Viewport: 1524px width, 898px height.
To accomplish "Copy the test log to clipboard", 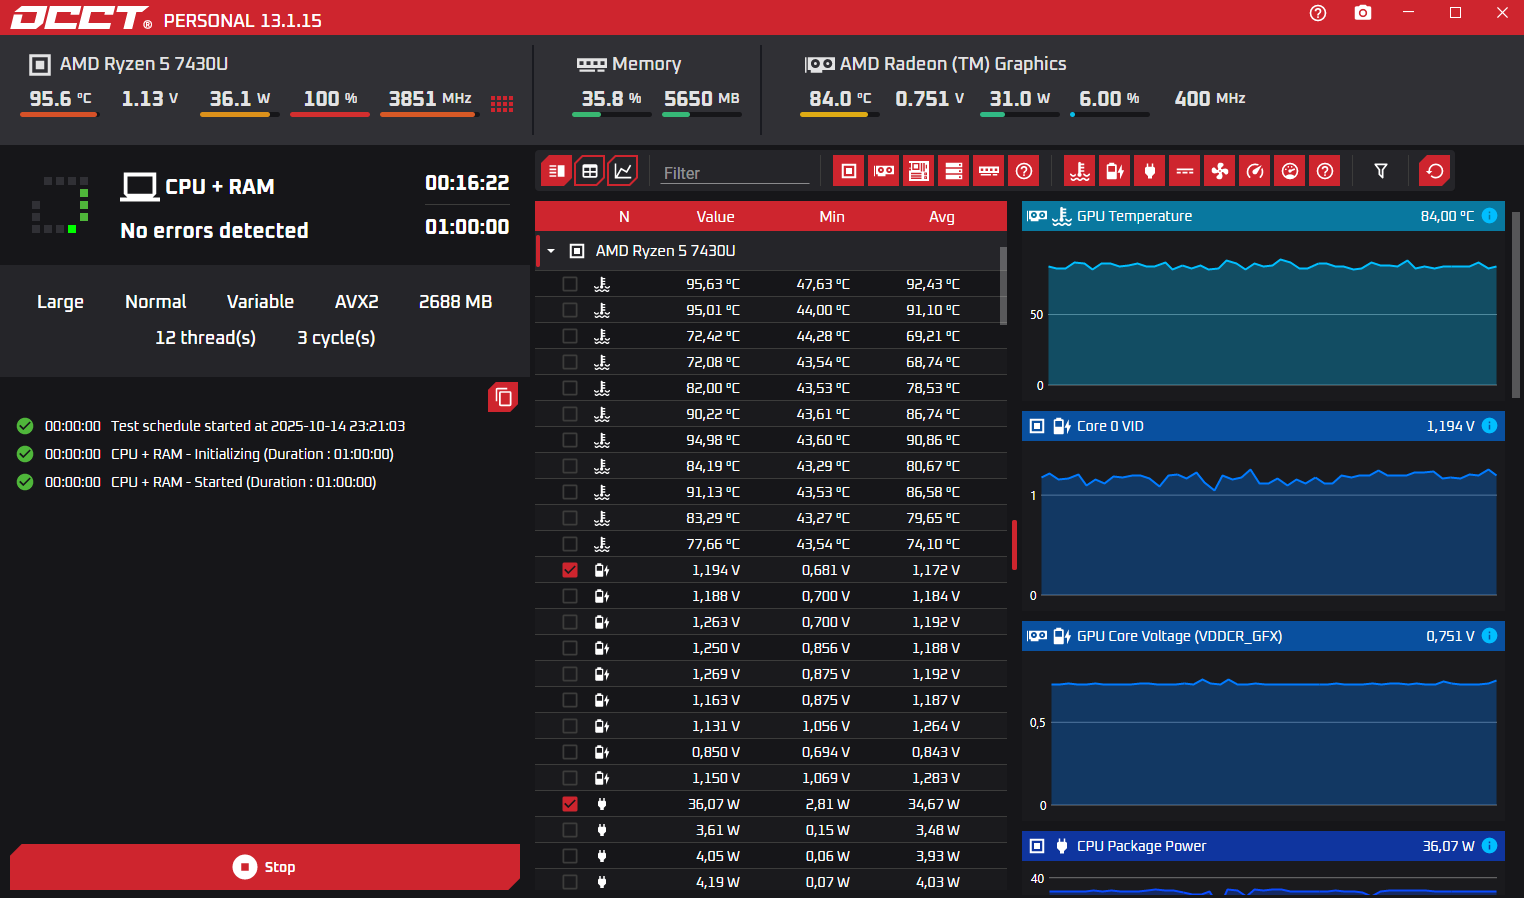I will (x=503, y=397).
